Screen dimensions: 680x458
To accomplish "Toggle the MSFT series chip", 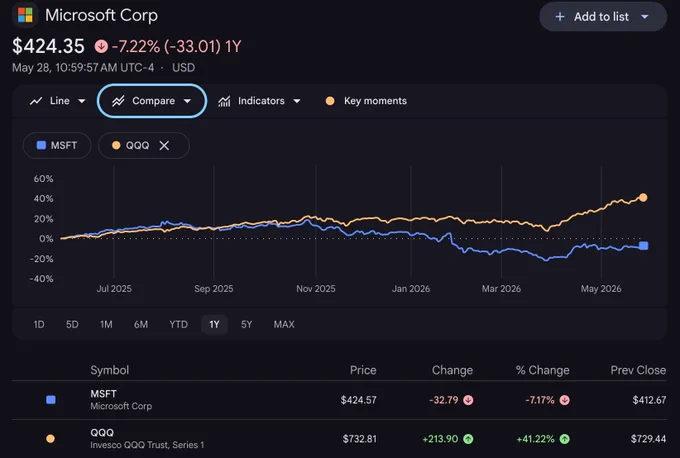I will [57, 145].
